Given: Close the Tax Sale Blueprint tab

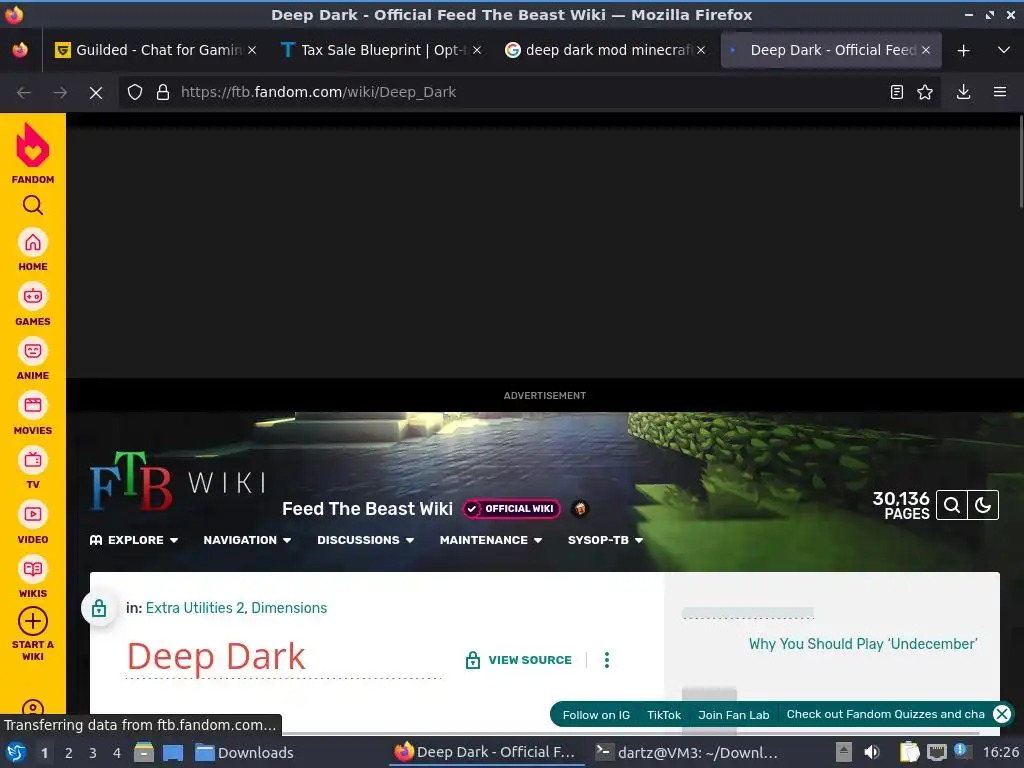Looking at the screenshot, I should coord(477,50).
